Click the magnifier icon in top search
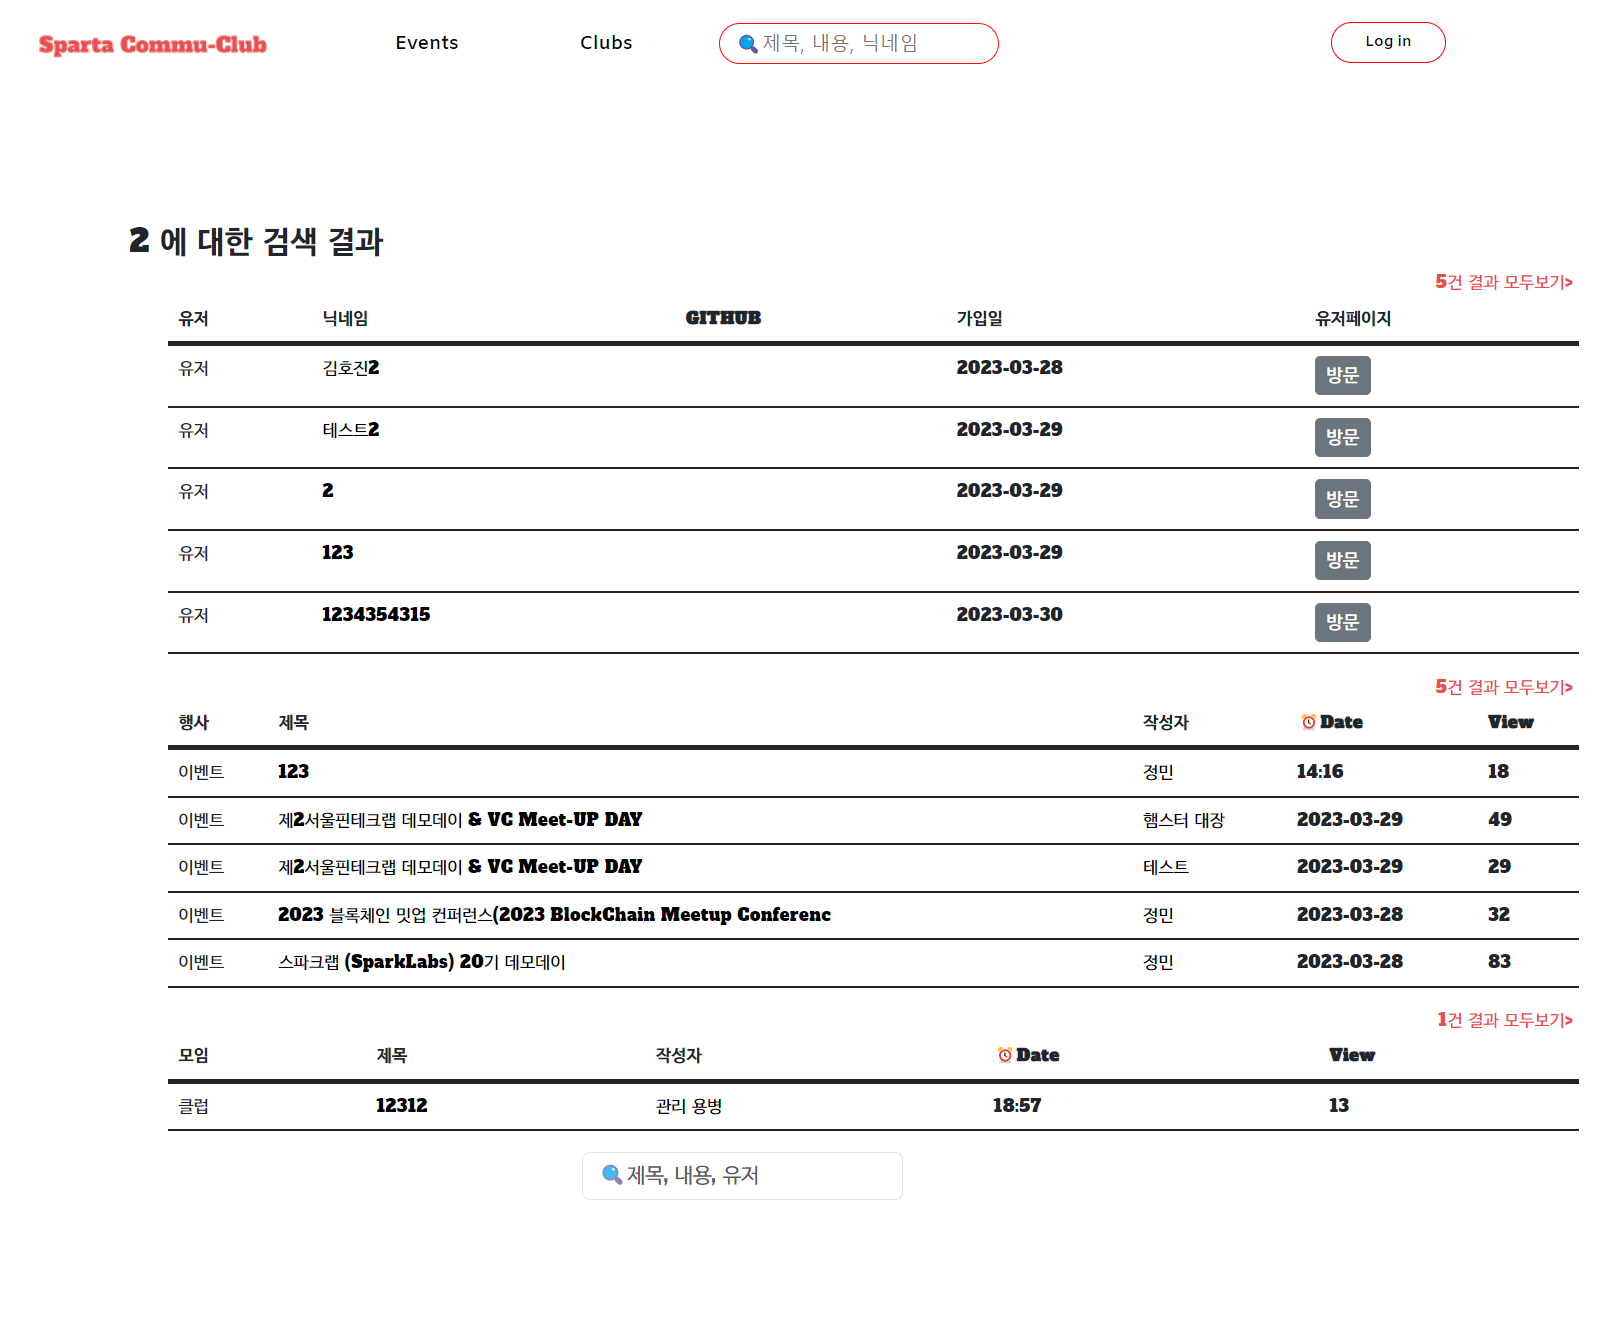 coord(747,44)
